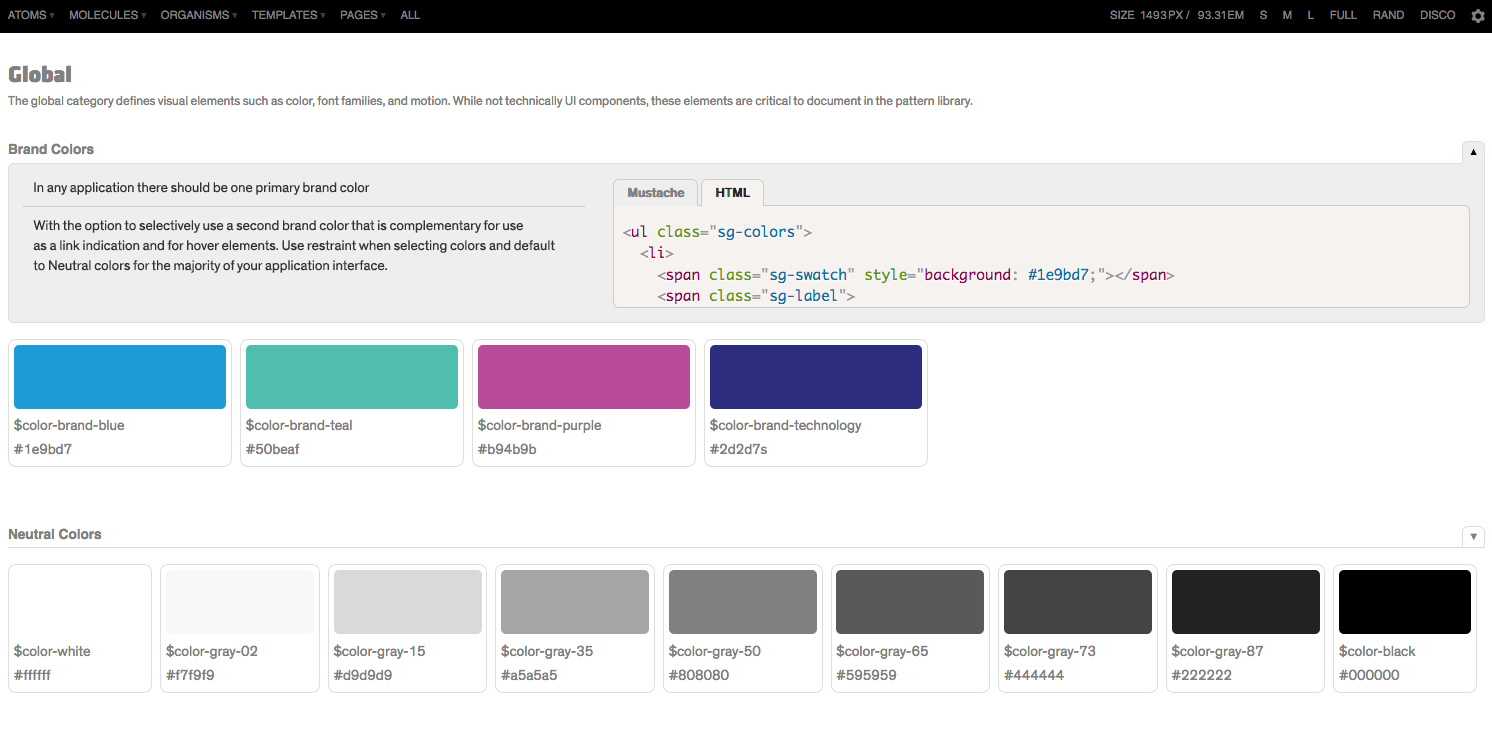
Task: Click the sg-swatch span code line
Action: [x=915, y=275]
